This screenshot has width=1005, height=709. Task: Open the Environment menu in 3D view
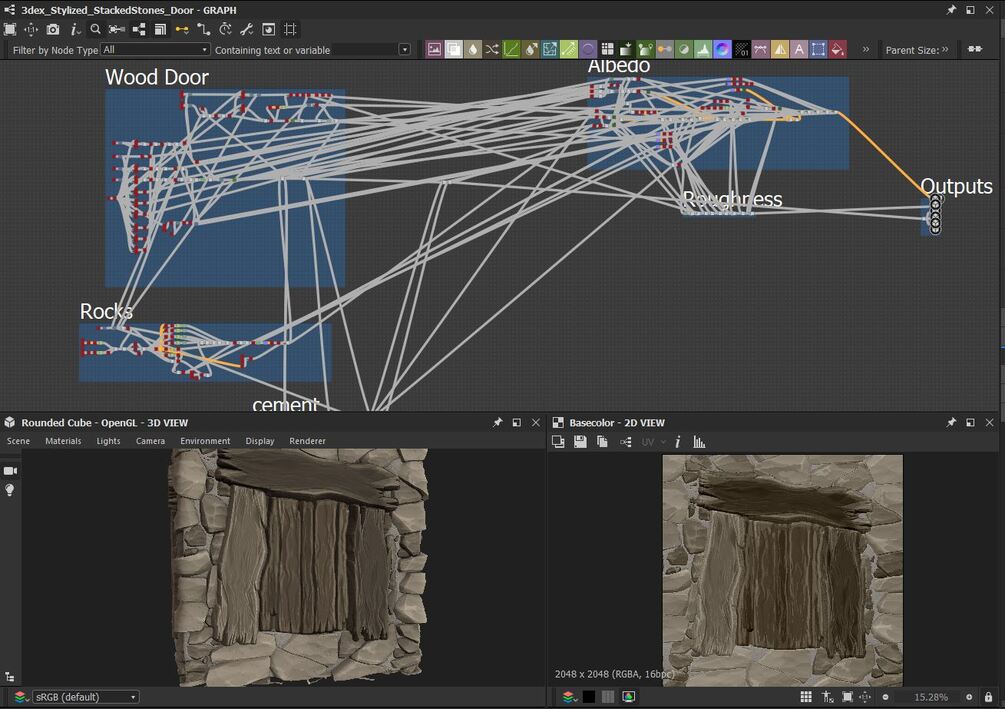pyautogui.click(x=205, y=441)
